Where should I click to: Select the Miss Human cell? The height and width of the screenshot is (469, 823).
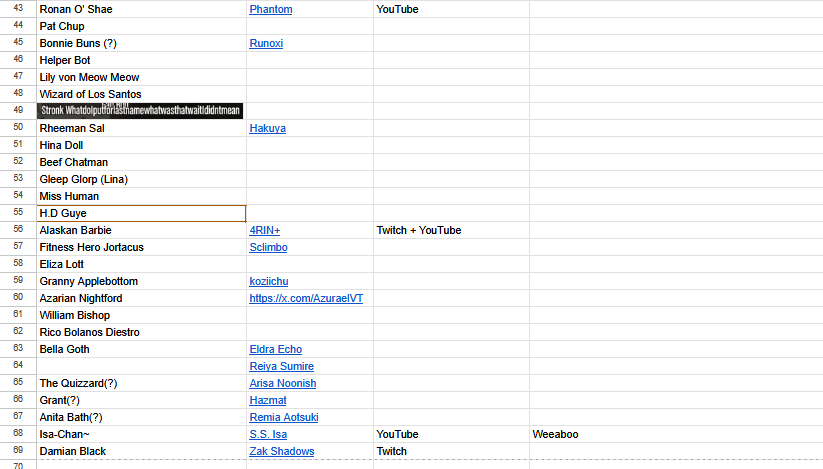click(x=141, y=196)
